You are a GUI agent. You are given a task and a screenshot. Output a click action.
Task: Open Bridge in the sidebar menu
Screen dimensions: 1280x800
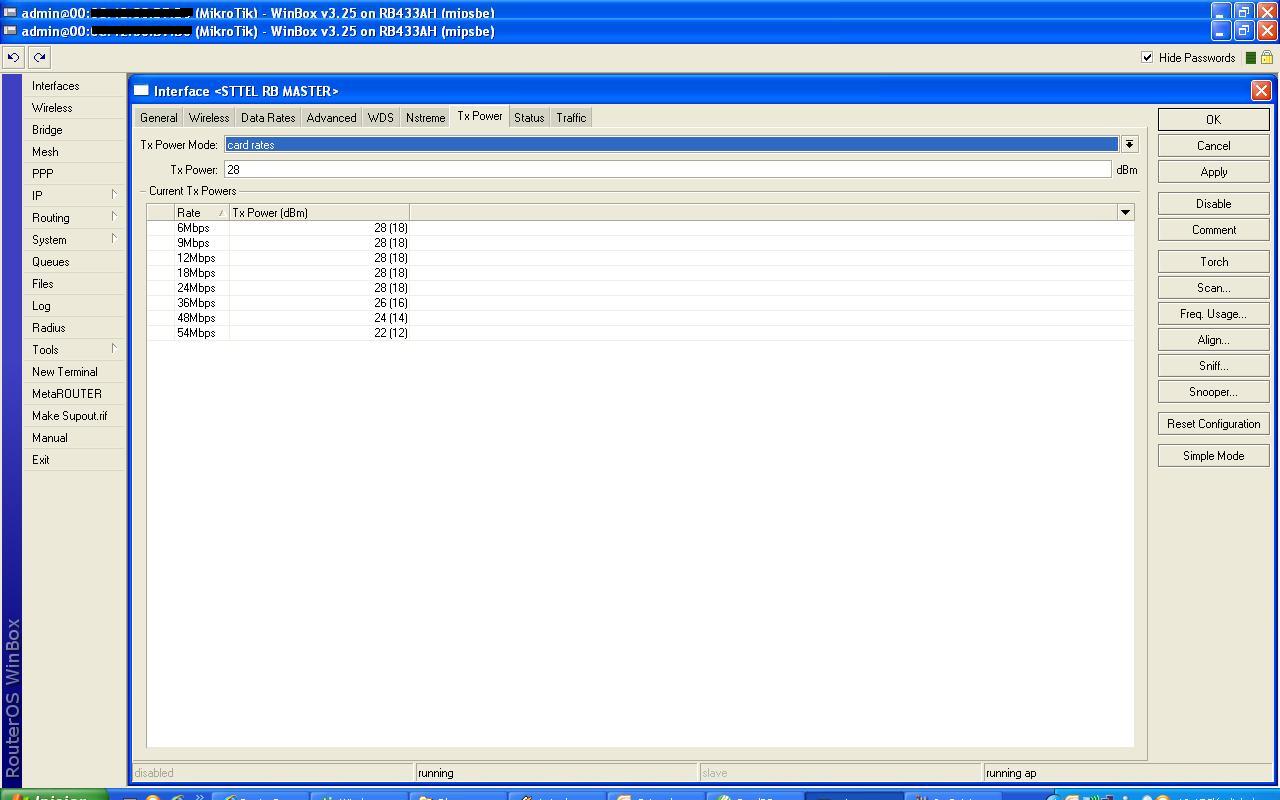[x=74, y=129]
